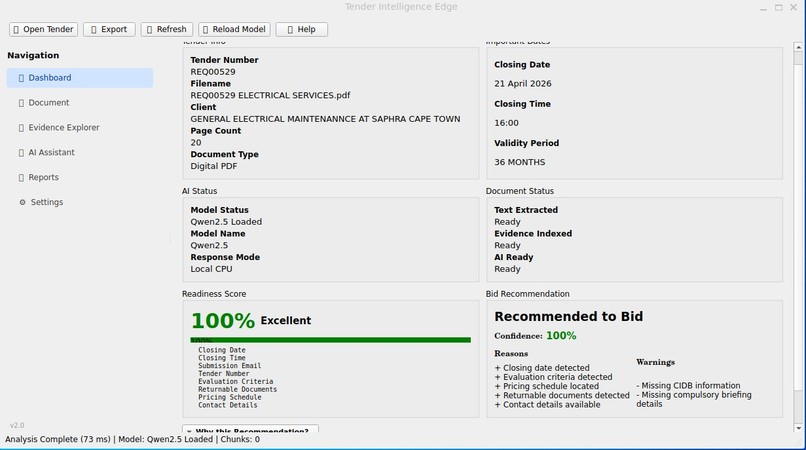Click the Chunks: 0 status bar entry

240,440
